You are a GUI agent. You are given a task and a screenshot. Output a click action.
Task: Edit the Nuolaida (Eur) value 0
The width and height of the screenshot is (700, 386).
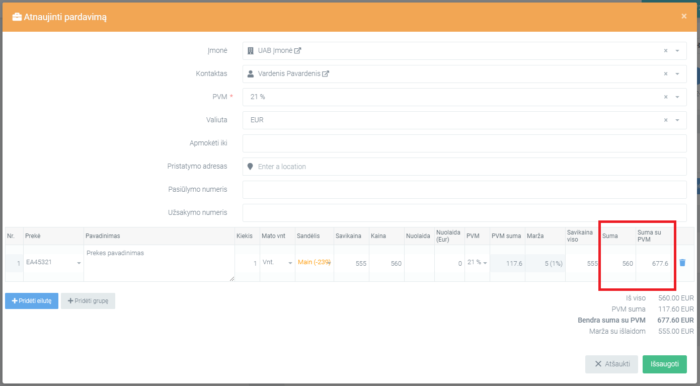click(450, 263)
